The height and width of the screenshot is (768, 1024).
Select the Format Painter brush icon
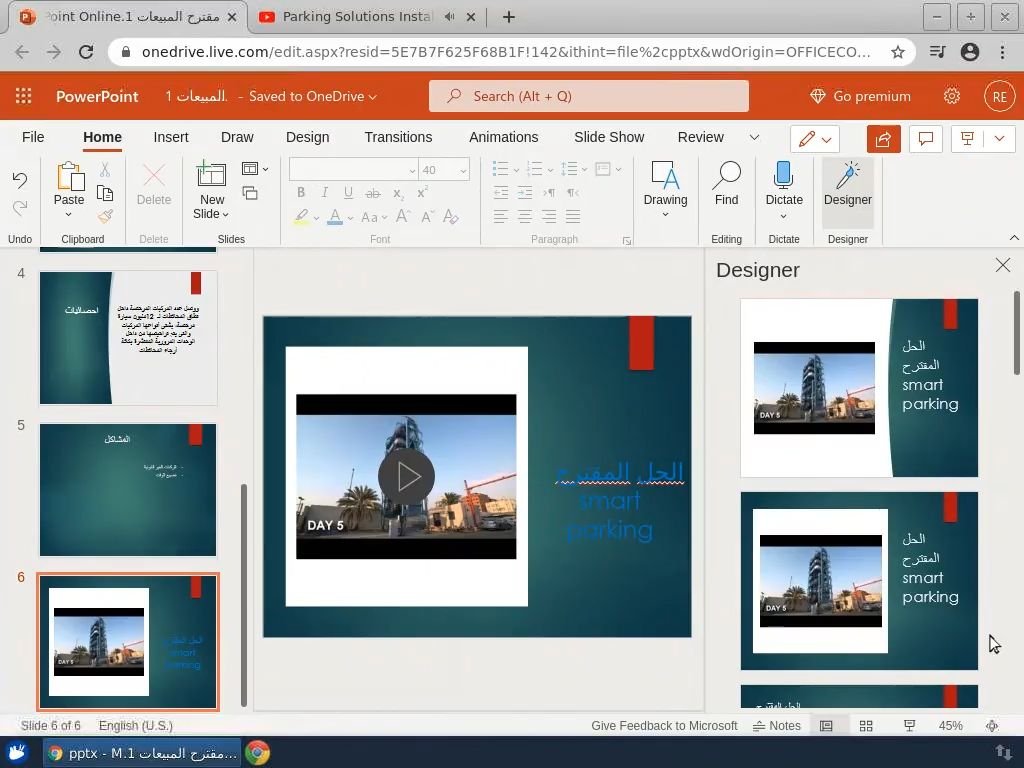tap(105, 216)
